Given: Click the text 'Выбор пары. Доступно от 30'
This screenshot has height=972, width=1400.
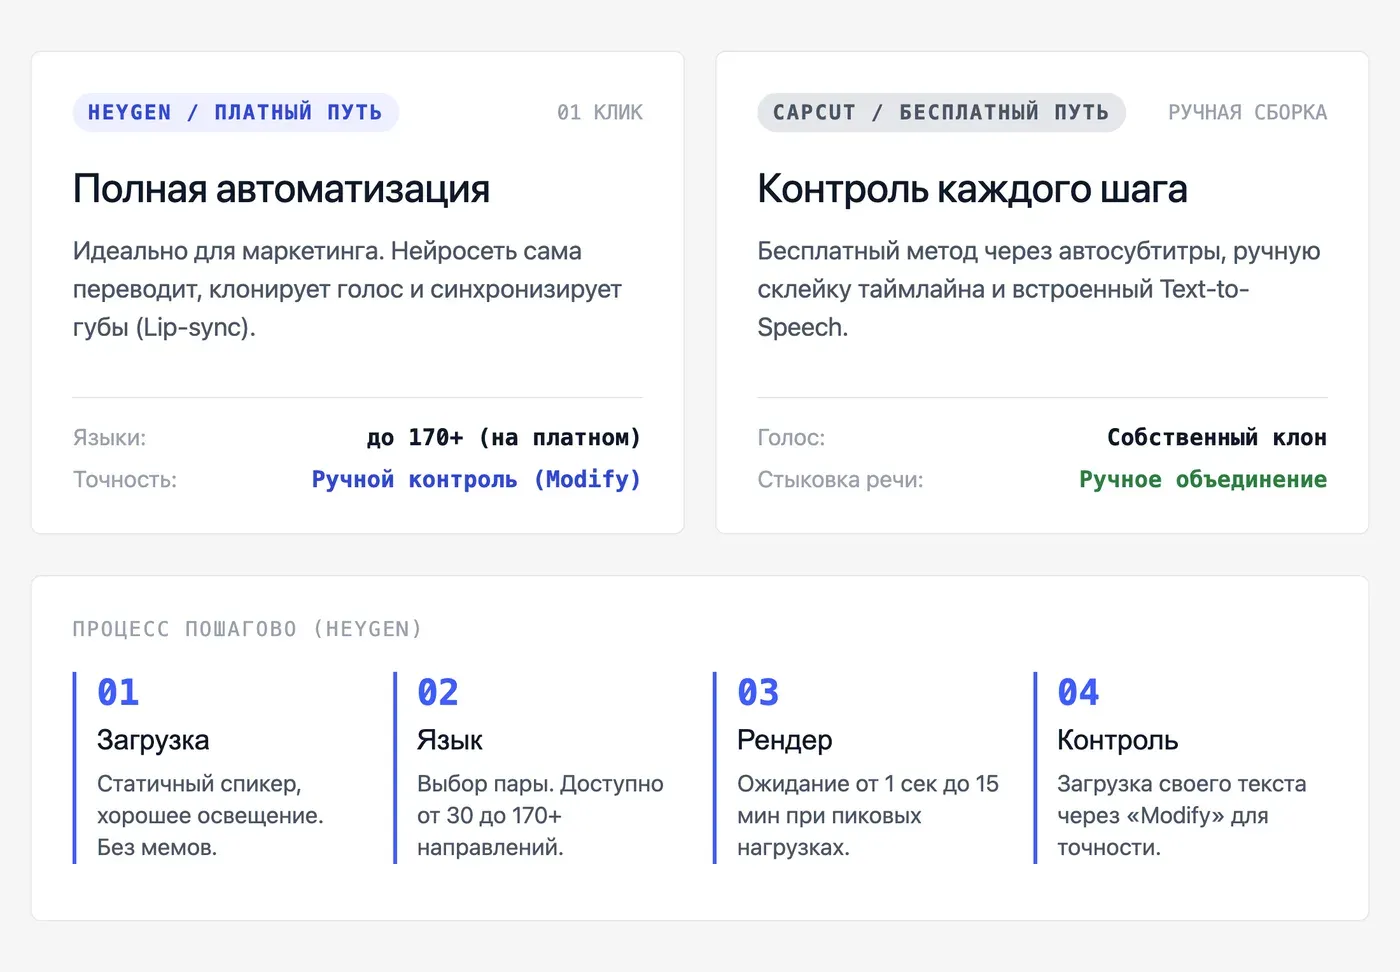Looking at the screenshot, I should [540, 815].
